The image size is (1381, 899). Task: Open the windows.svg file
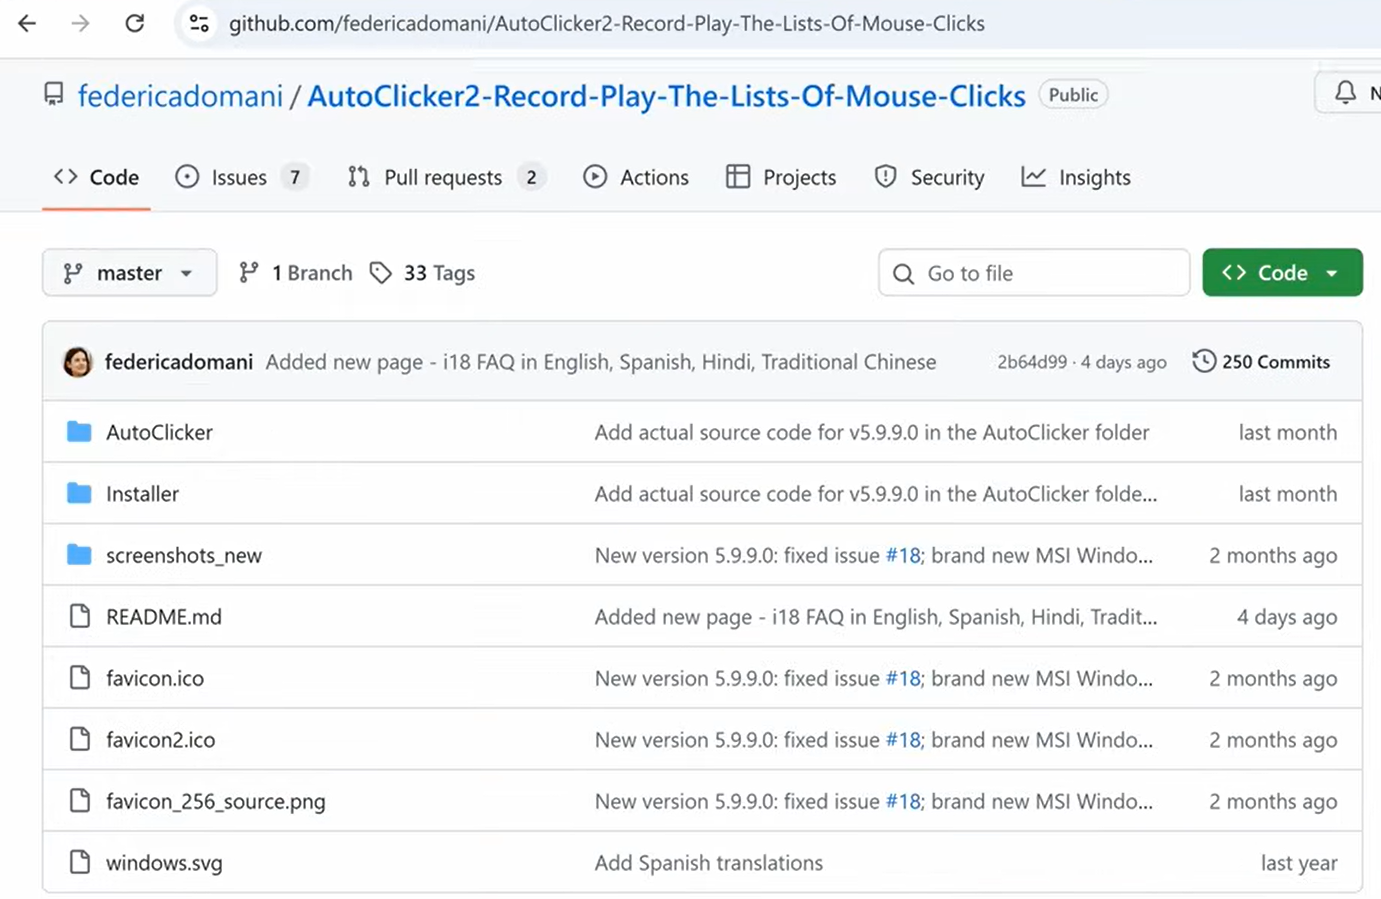click(x=164, y=863)
